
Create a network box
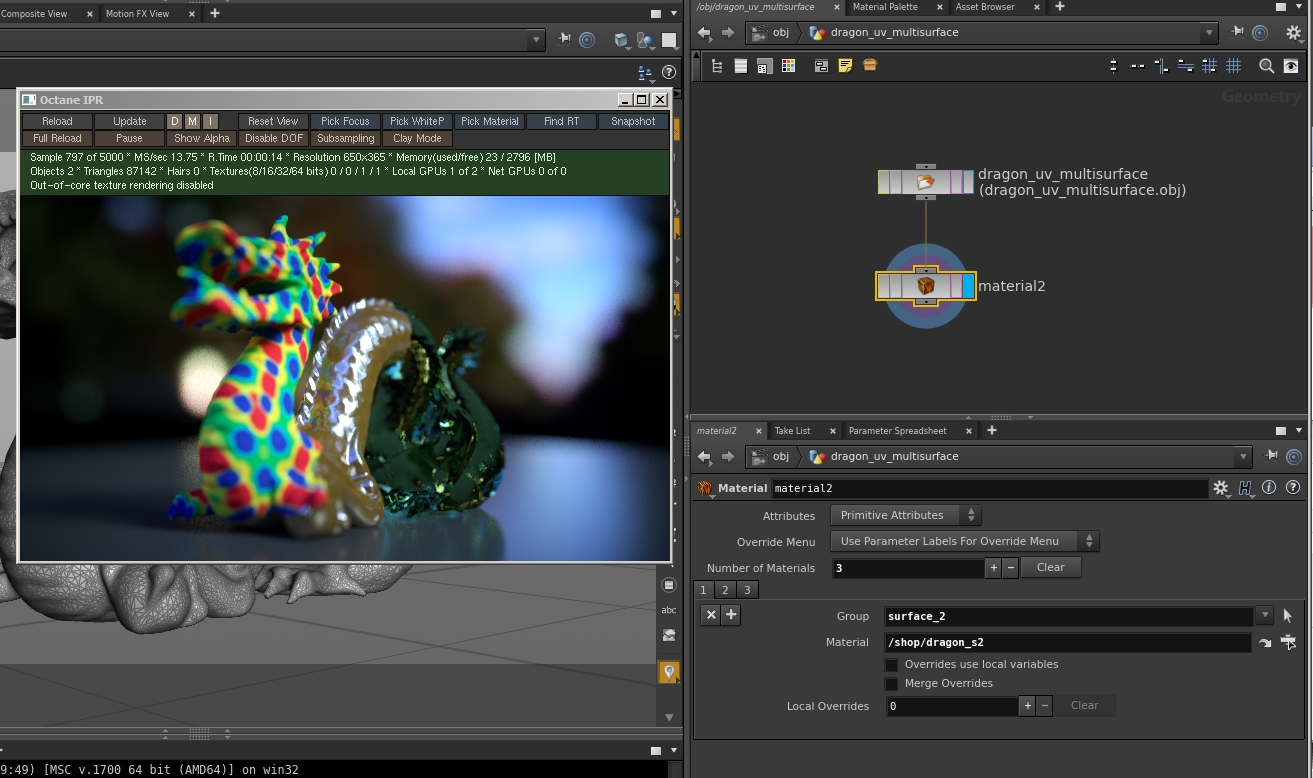coord(821,66)
